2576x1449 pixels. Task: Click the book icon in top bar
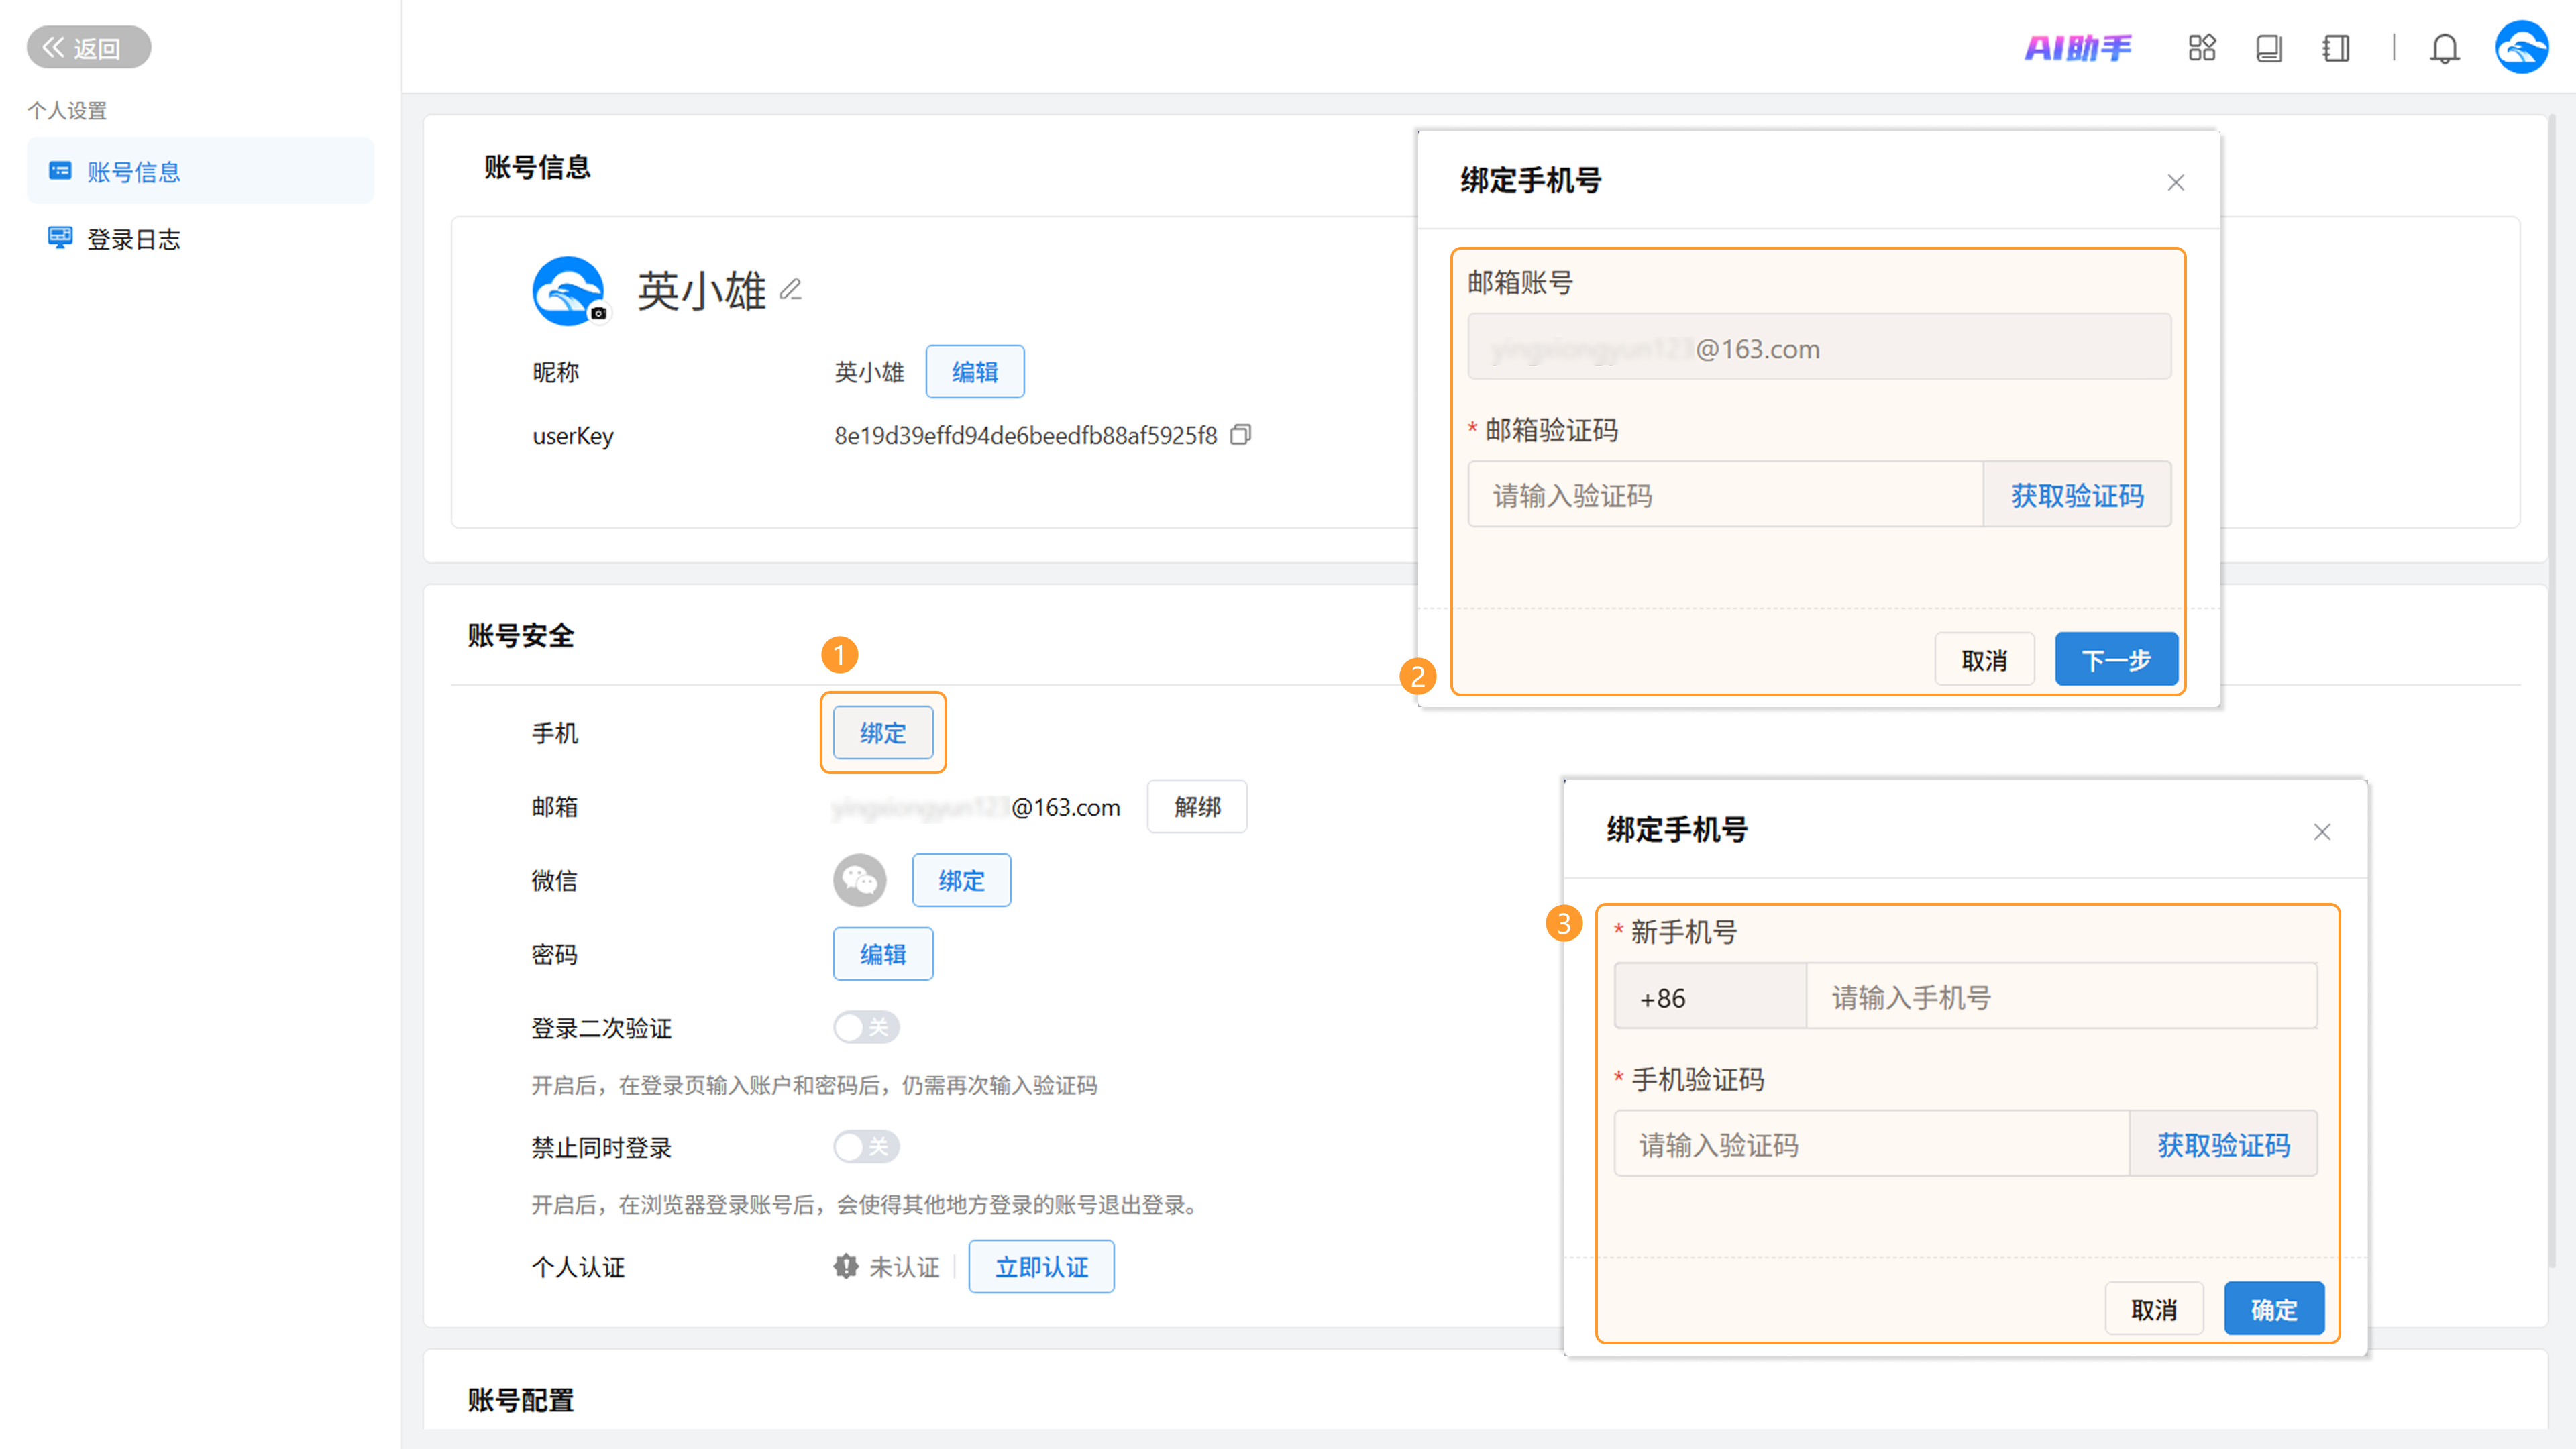point(2269,48)
